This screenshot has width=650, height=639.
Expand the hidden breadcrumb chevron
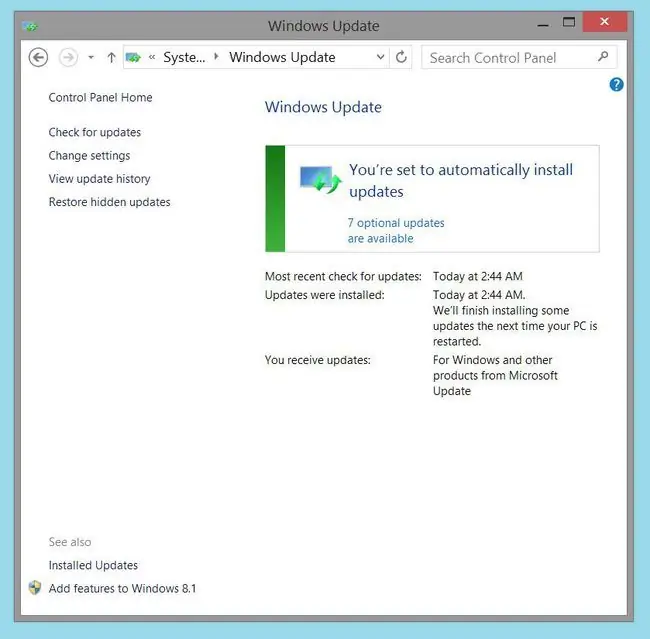pyautogui.click(x=152, y=57)
